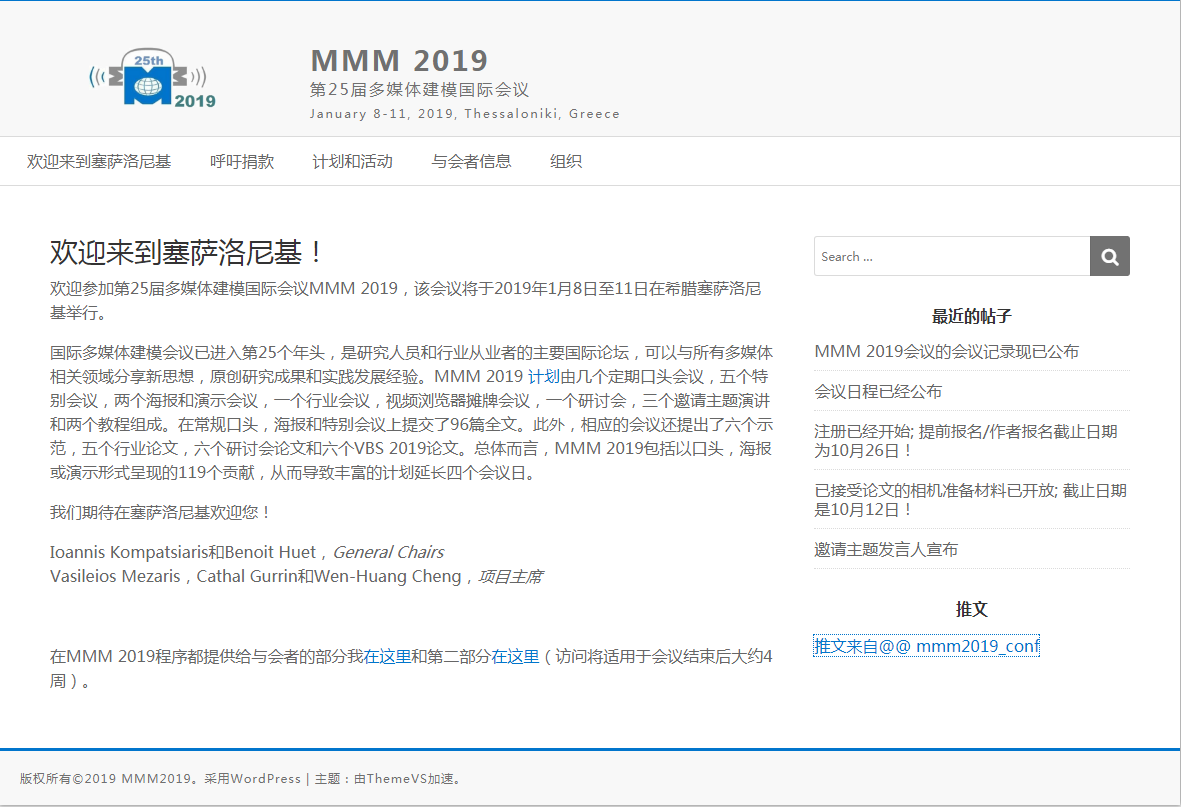Click the text 我们期待在塞萨洛尼基欢迎您！
1181x807 pixels.
click(x=161, y=512)
